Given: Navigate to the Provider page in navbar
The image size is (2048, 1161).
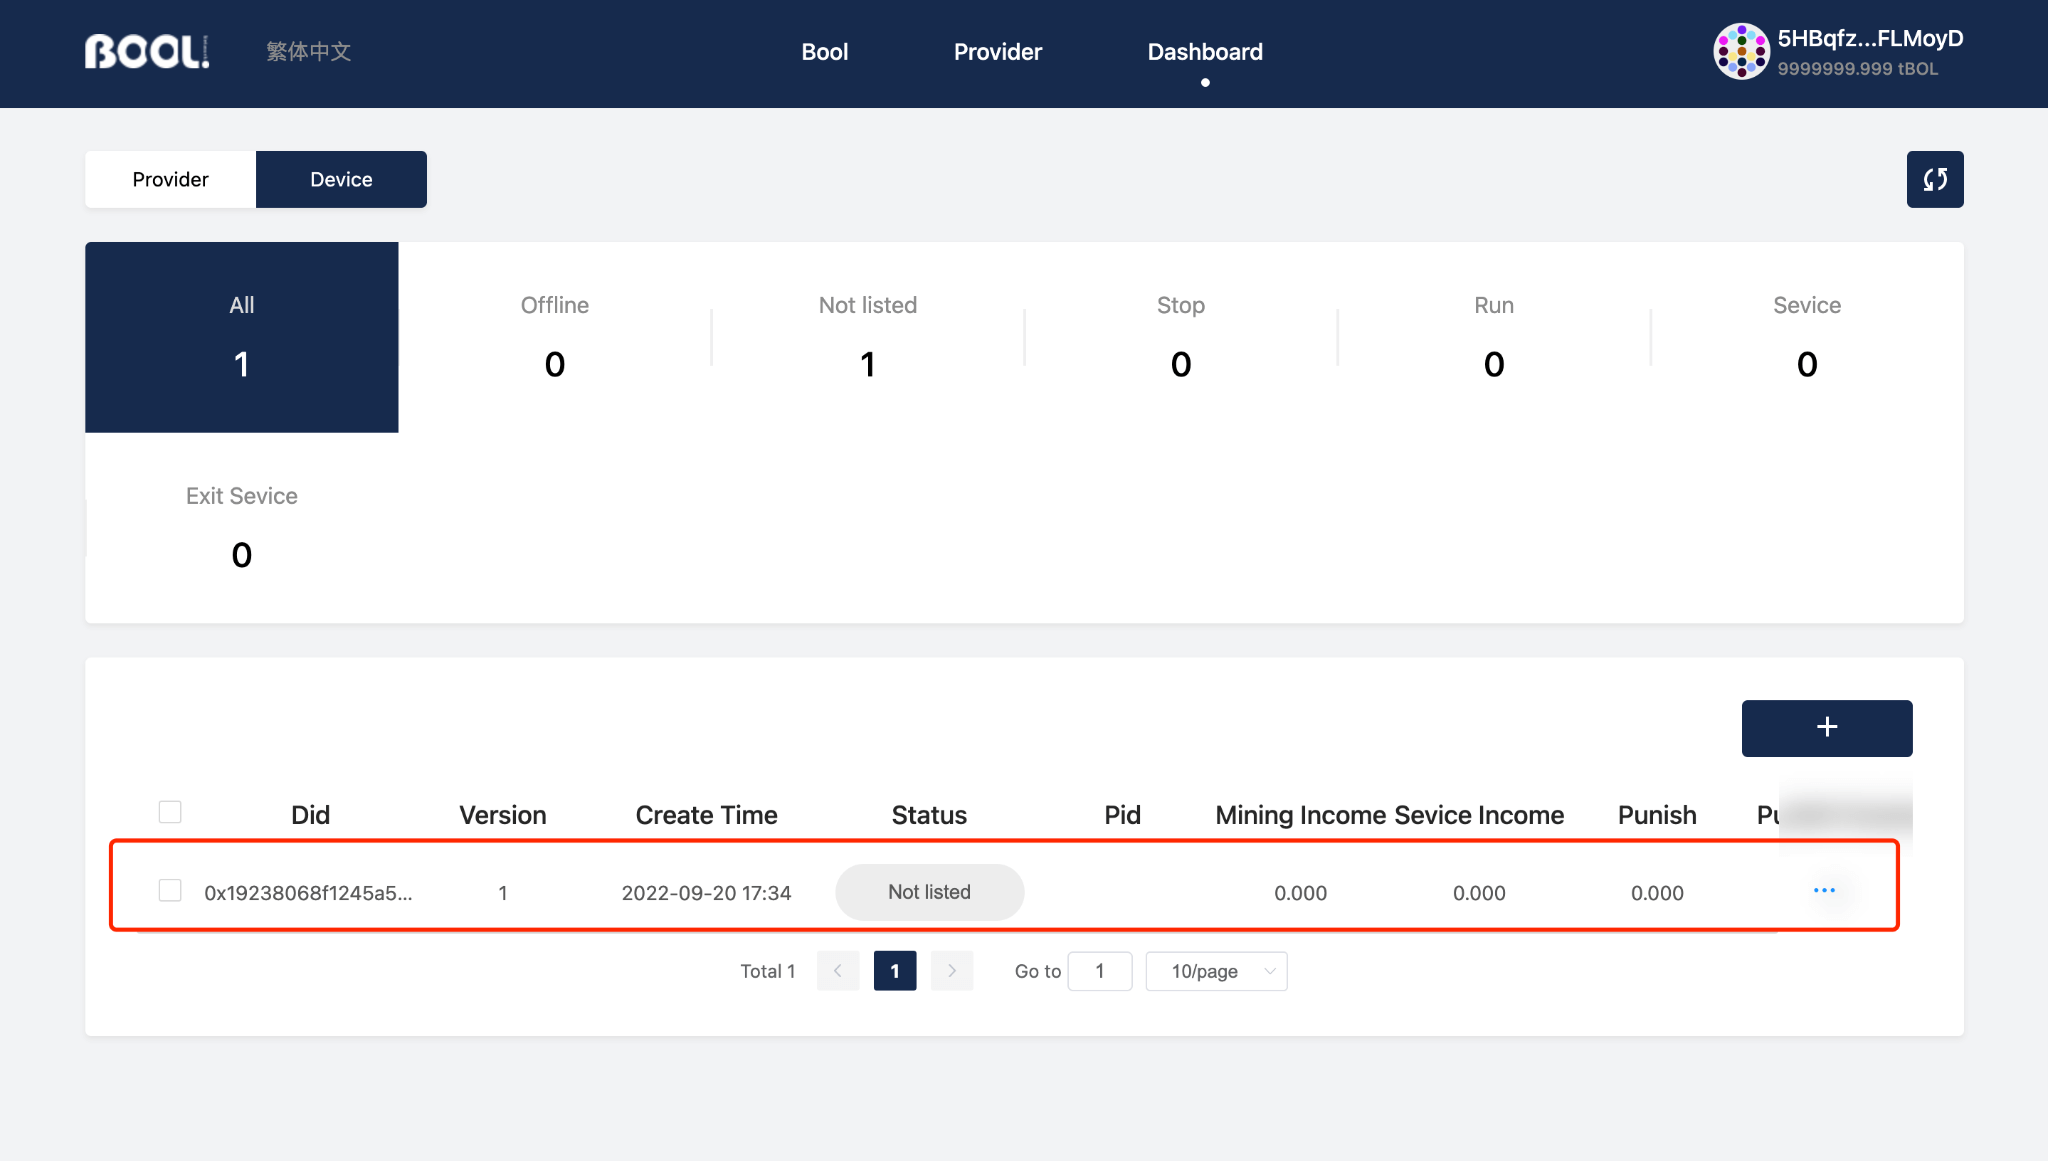Looking at the screenshot, I should click(997, 51).
